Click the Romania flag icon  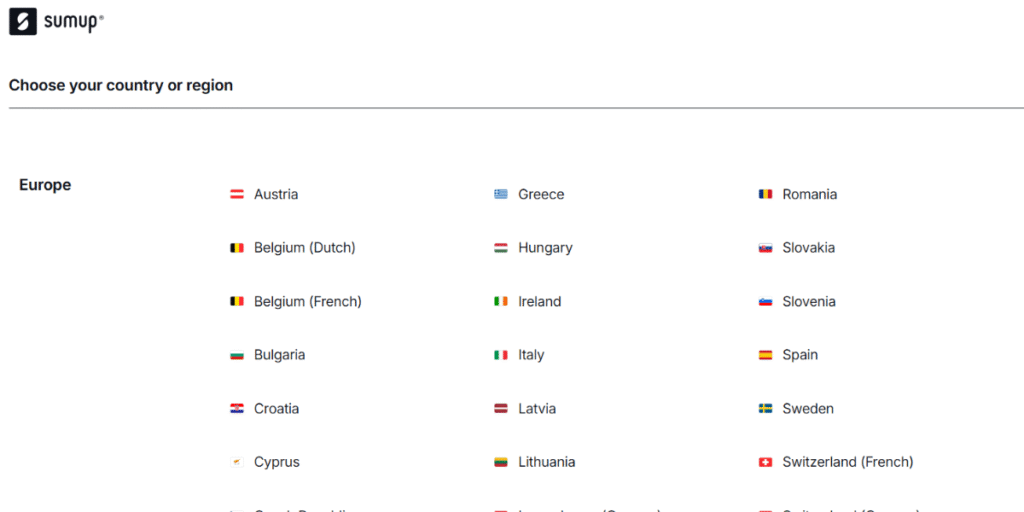(765, 195)
